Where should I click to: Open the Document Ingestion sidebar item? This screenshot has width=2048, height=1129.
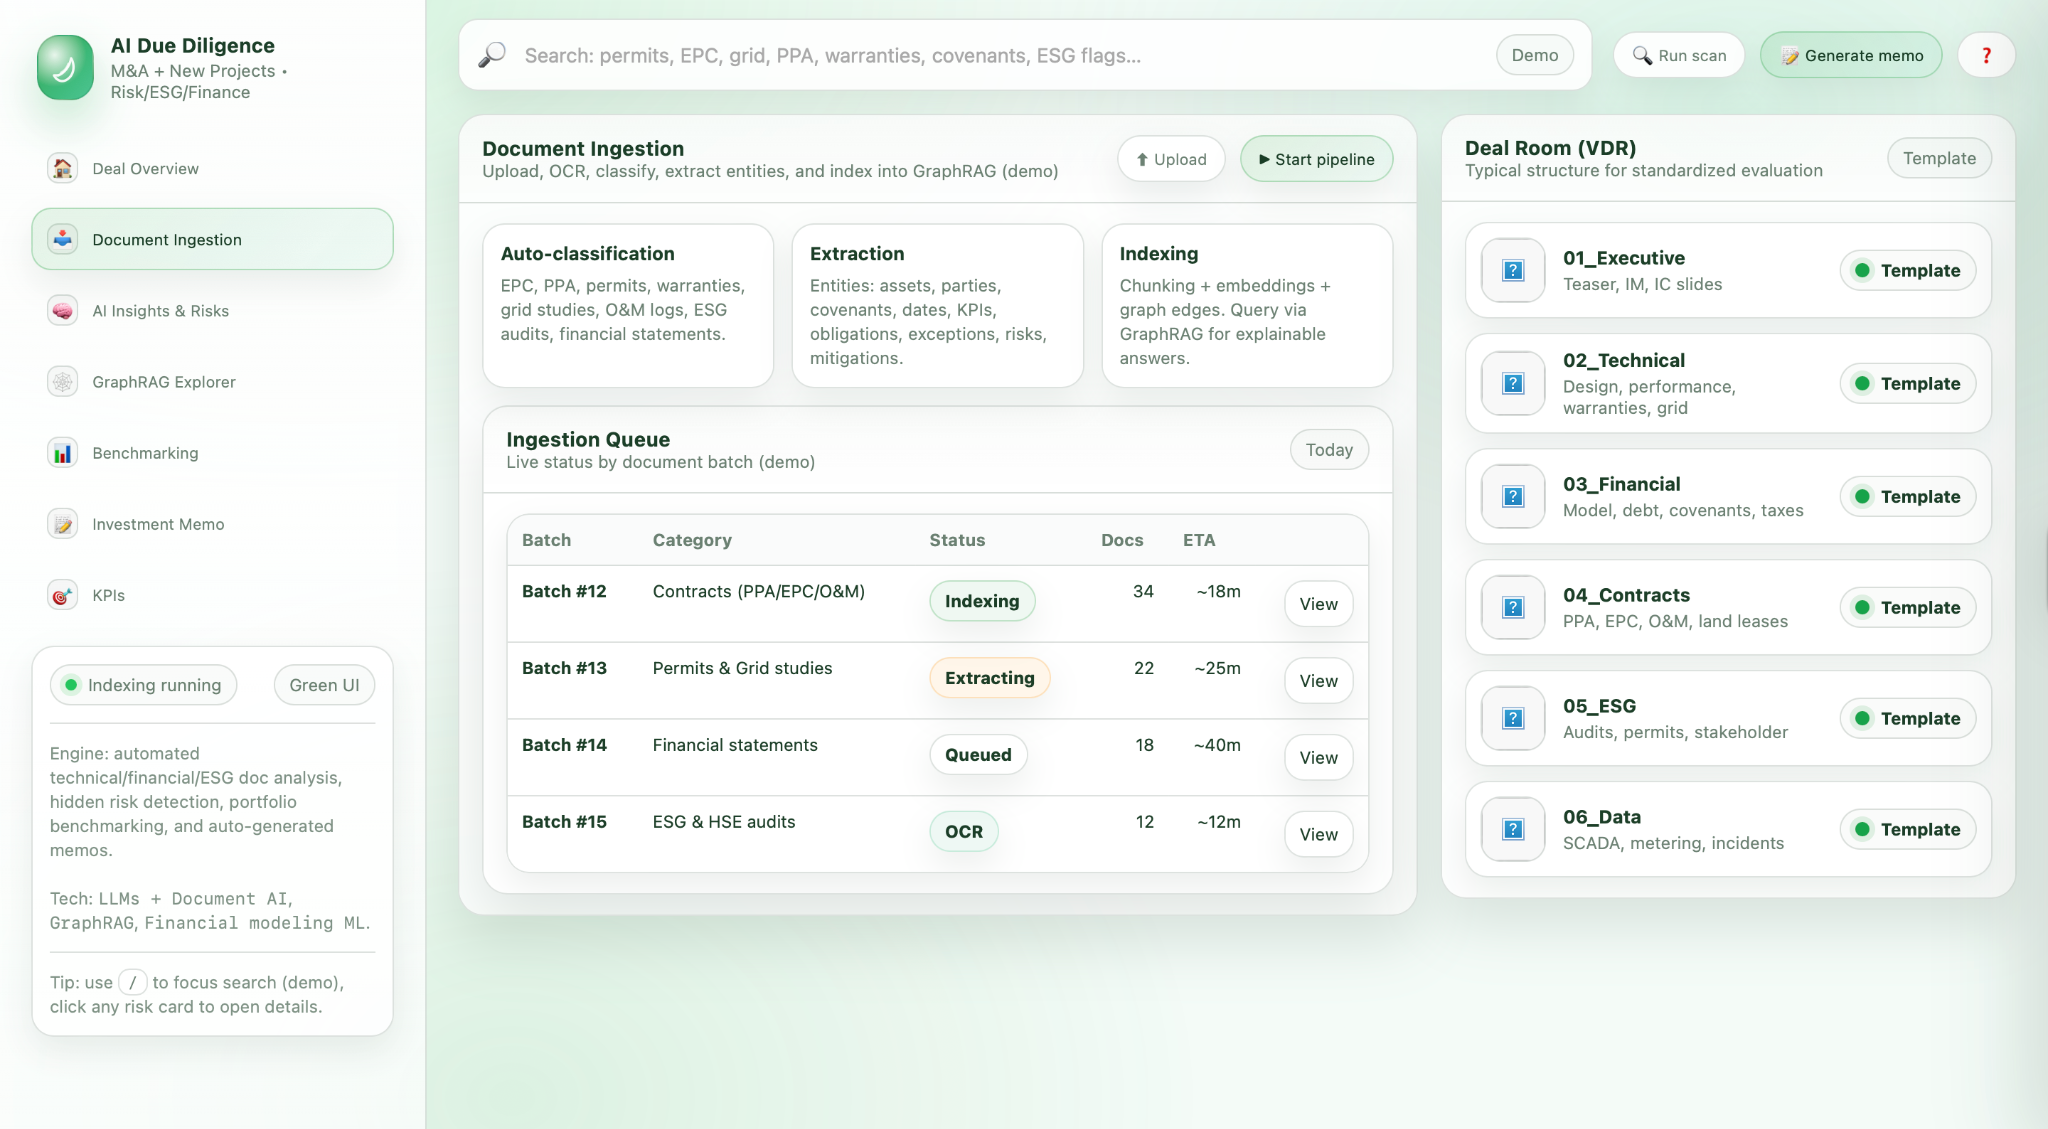coord(212,239)
